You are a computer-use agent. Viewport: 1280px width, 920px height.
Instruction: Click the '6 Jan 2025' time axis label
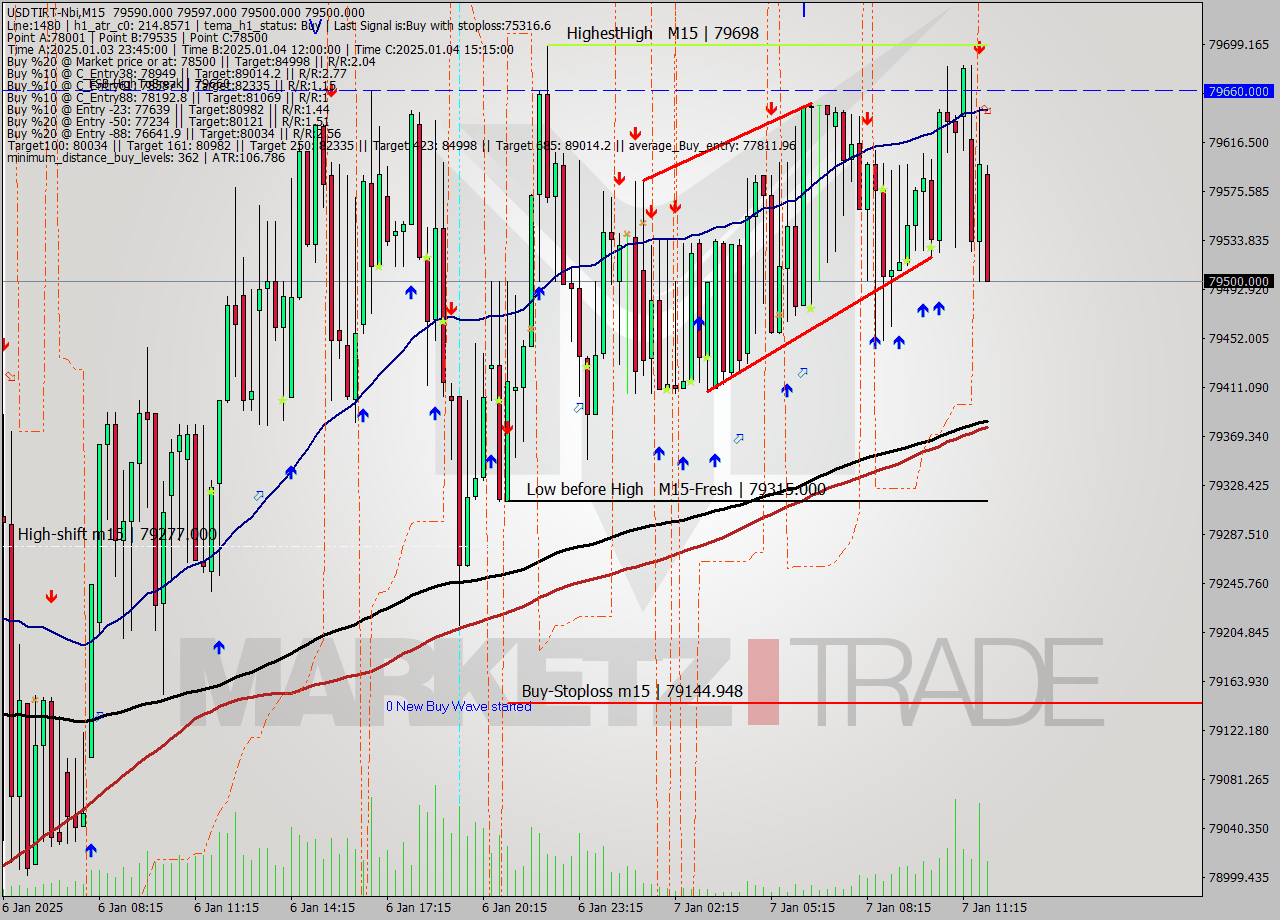pyautogui.click(x=34, y=908)
